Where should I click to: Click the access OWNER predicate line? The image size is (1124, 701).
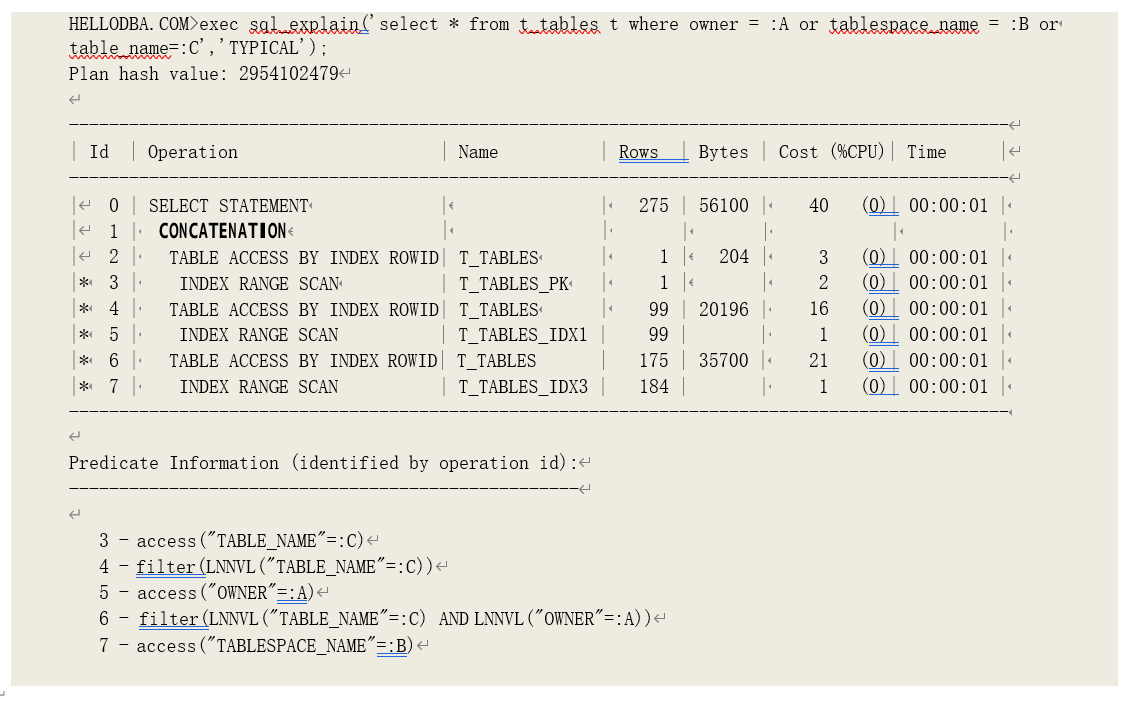click(224, 593)
